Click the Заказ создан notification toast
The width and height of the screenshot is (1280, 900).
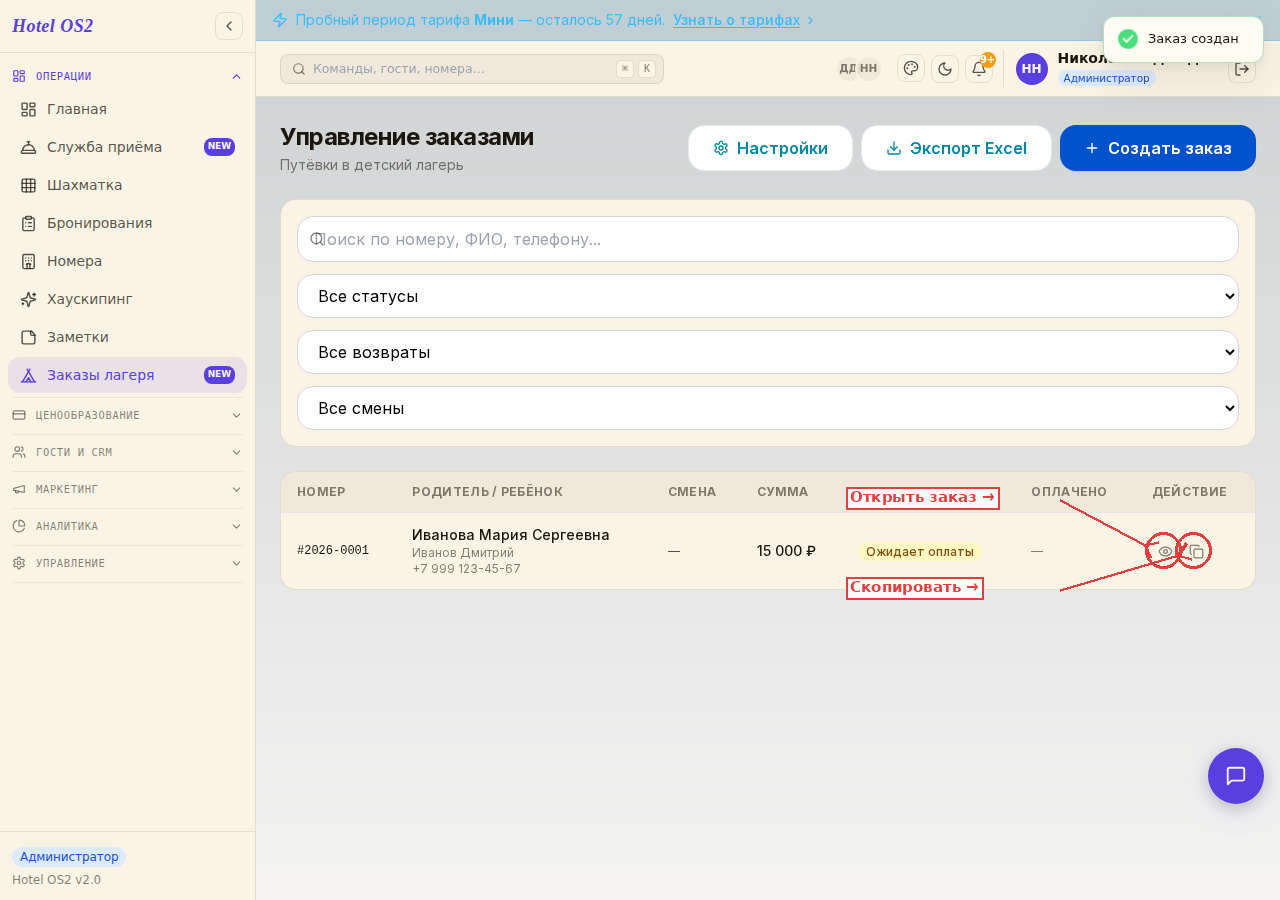click(x=1184, y=39)
